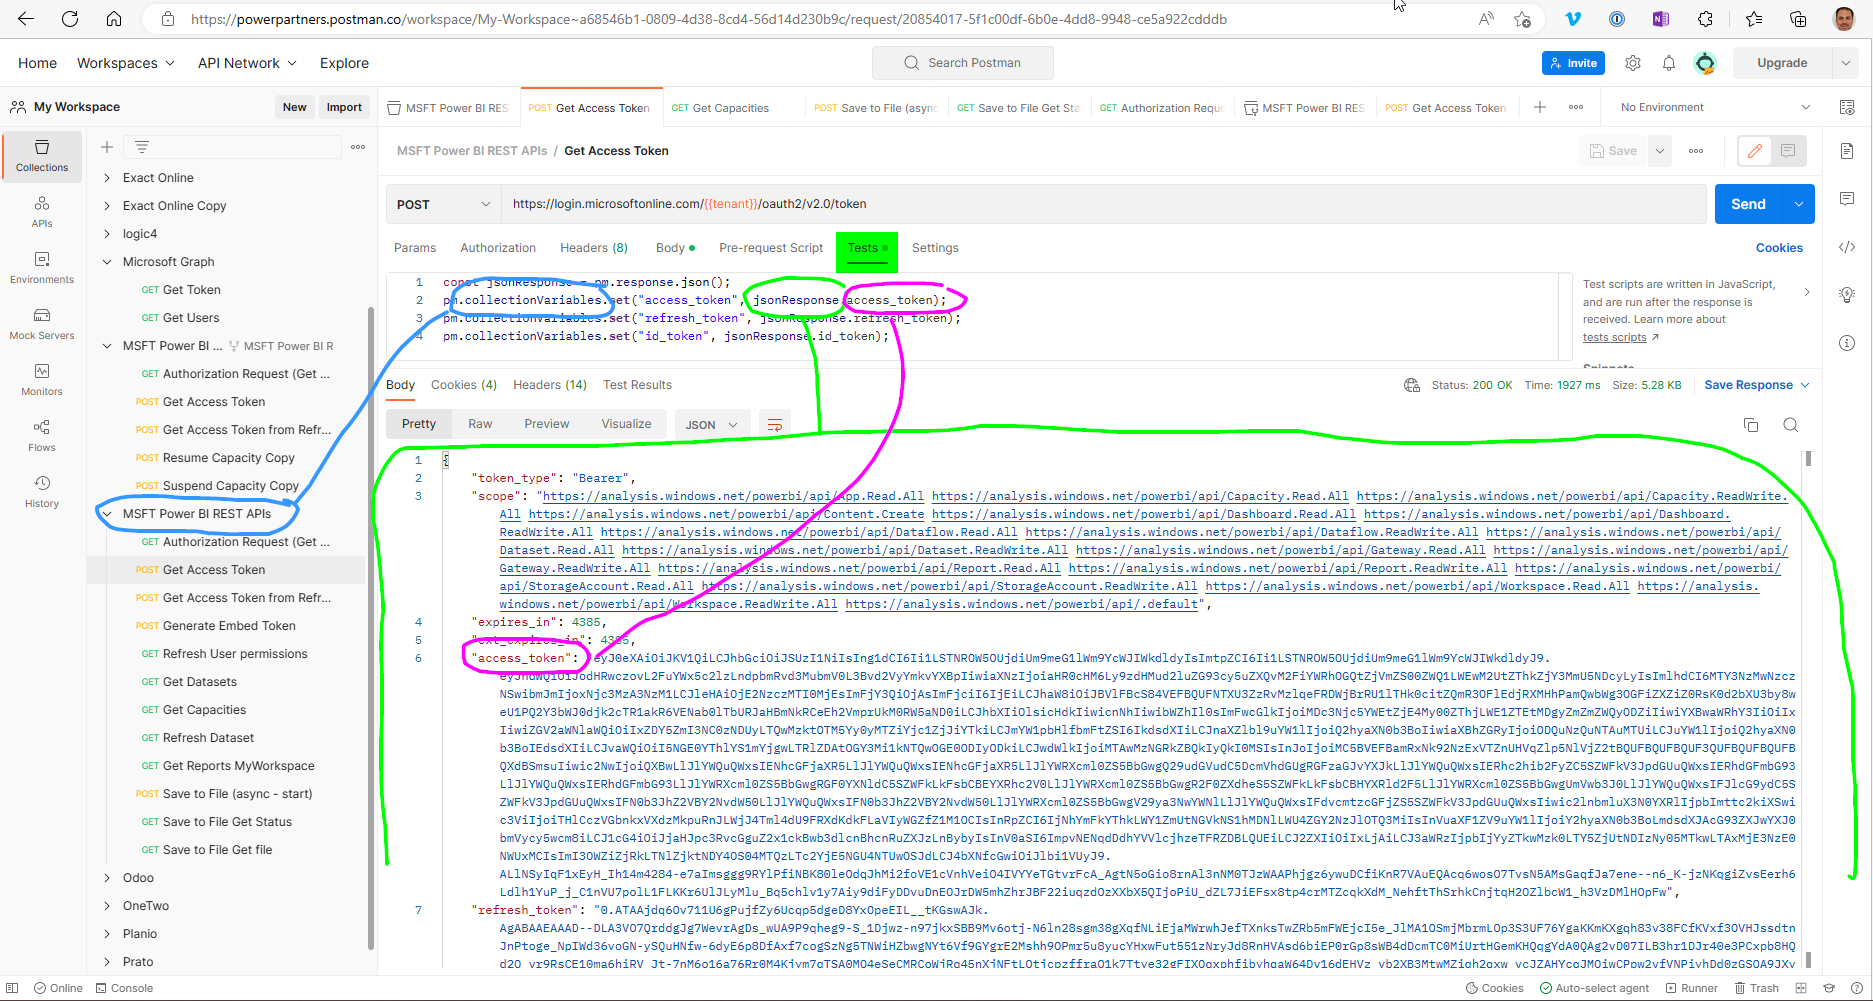
Task: Collapse the MSFT Power BI REST APIs collection
Action: tap(107, 514)
